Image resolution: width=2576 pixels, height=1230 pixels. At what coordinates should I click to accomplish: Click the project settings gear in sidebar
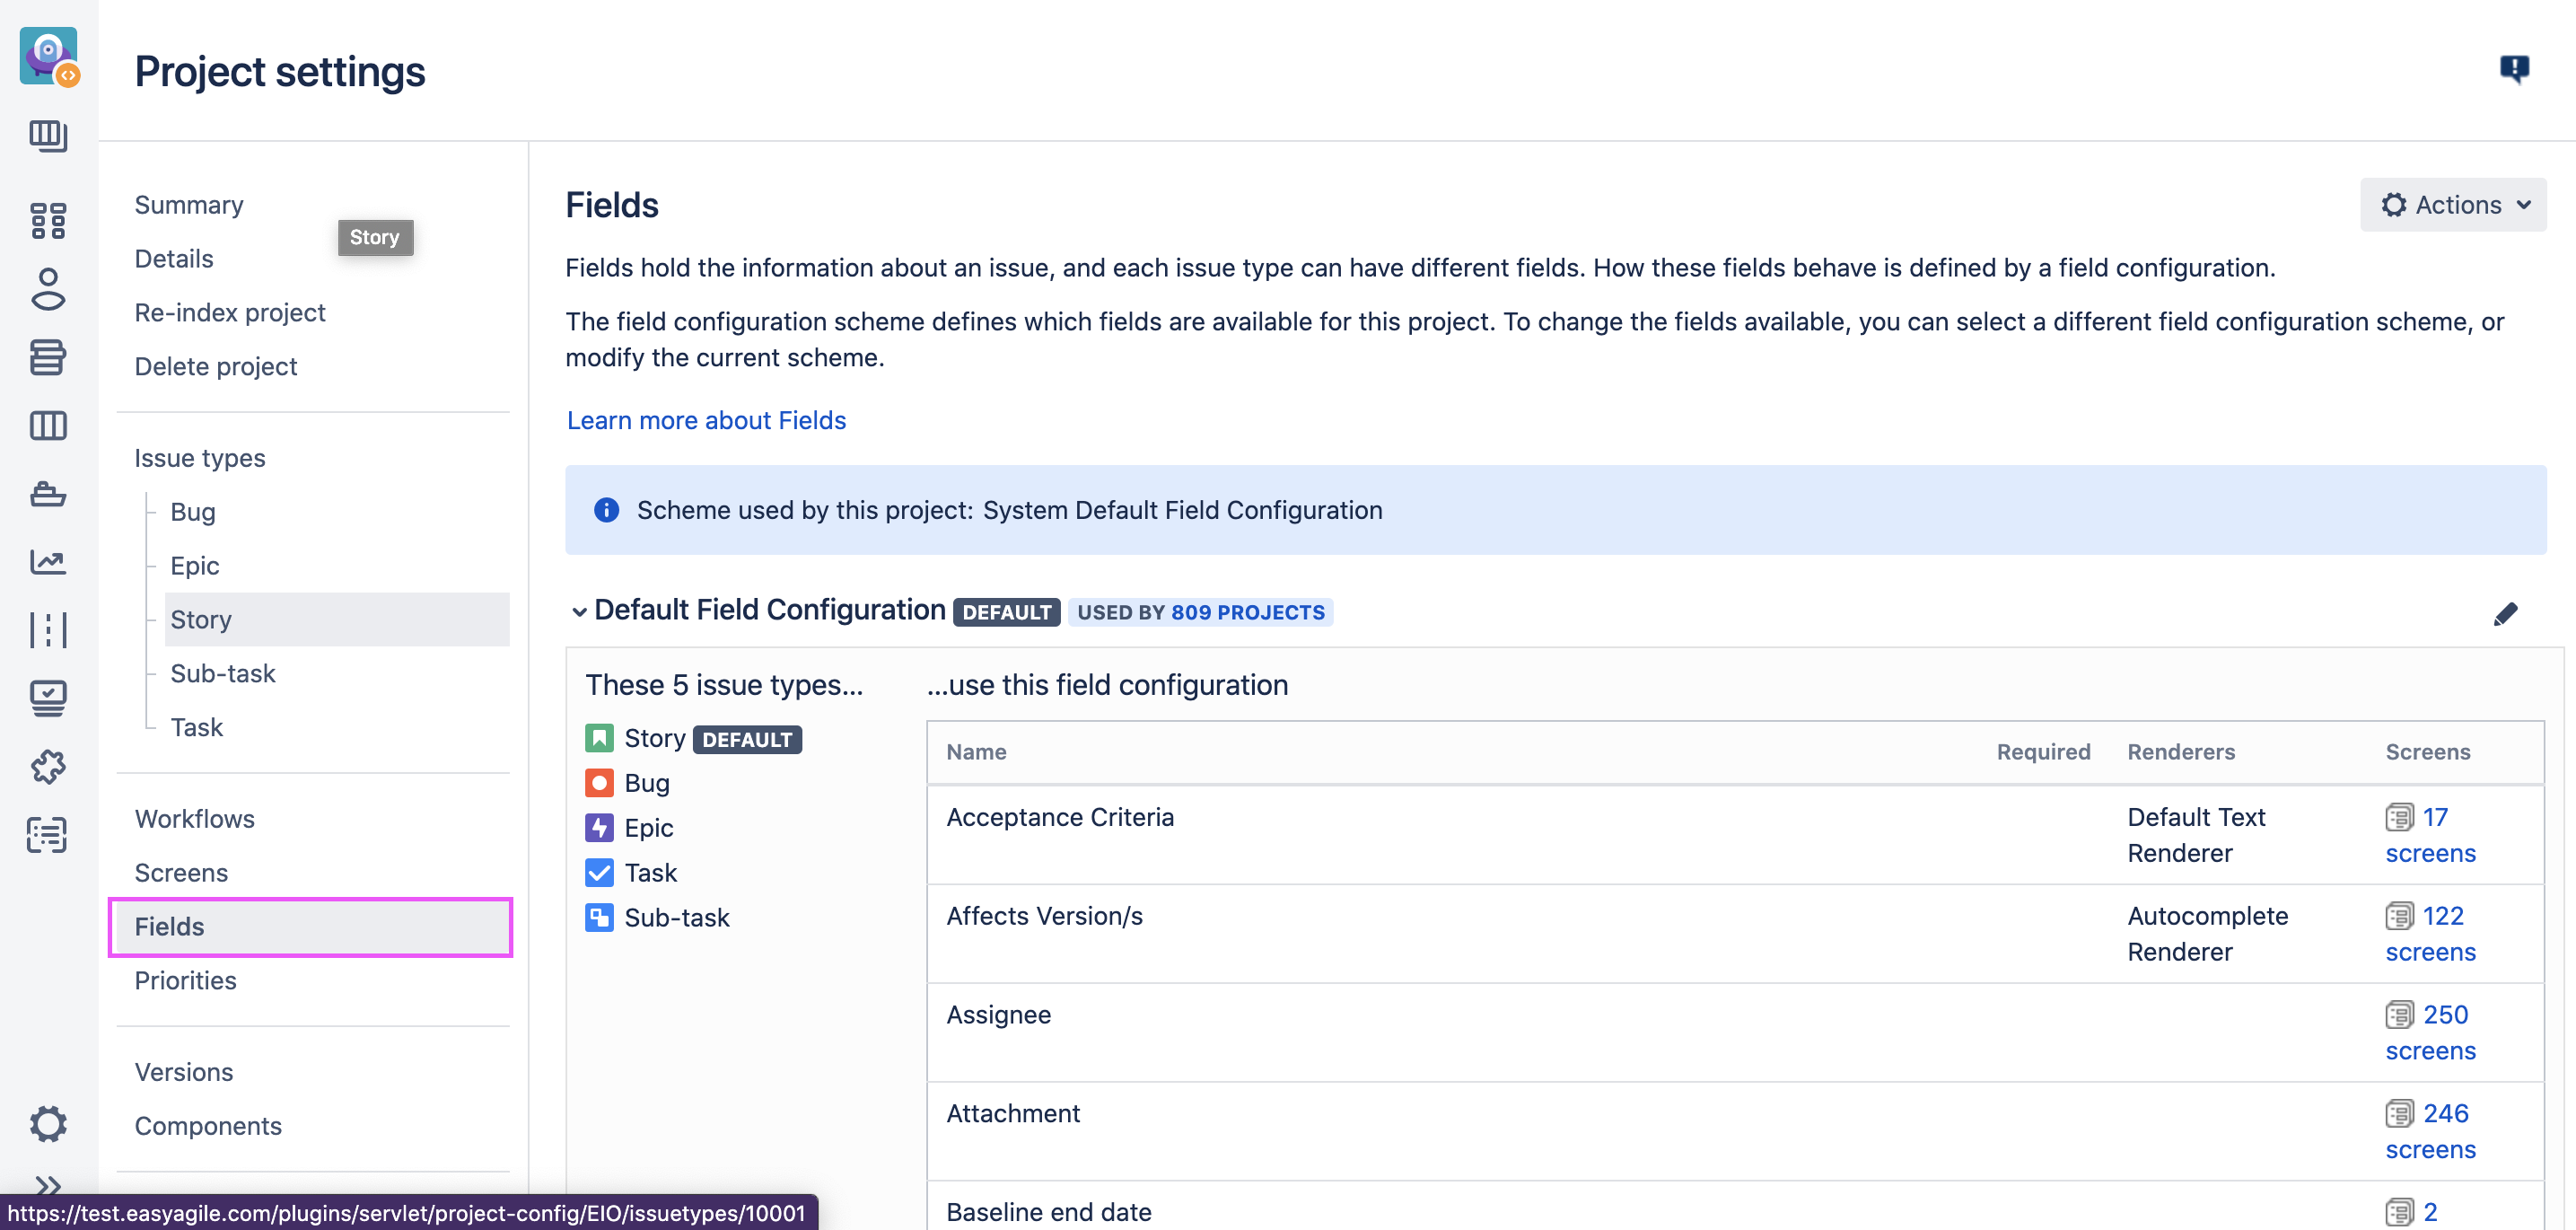click(48, 1124)
